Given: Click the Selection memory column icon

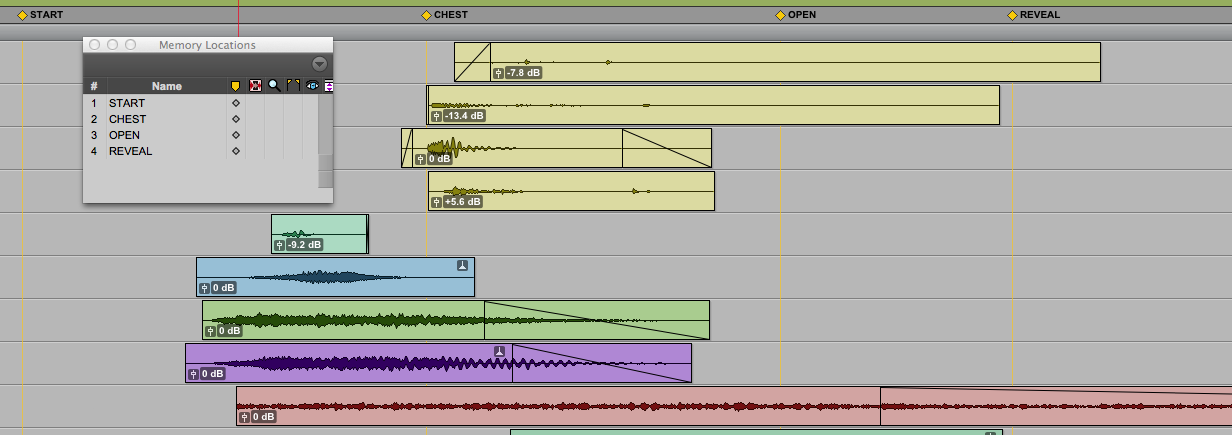Looking at the screenshot, I should (255, 86).
